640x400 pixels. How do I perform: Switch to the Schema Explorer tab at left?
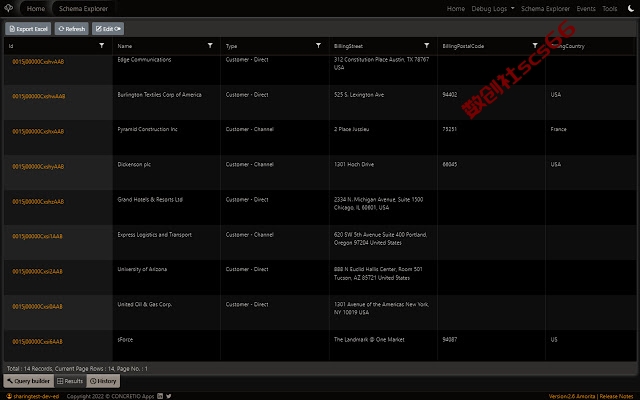(83, 9)
